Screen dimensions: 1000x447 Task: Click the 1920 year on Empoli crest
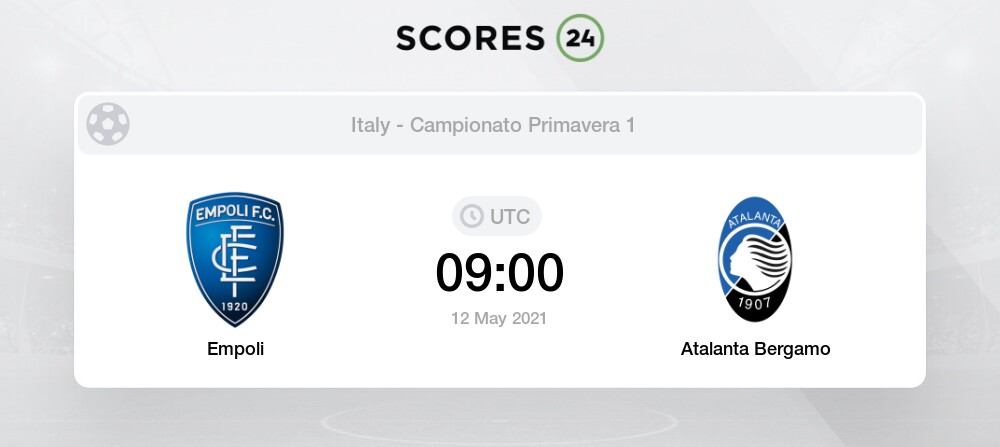pos(235,306)
